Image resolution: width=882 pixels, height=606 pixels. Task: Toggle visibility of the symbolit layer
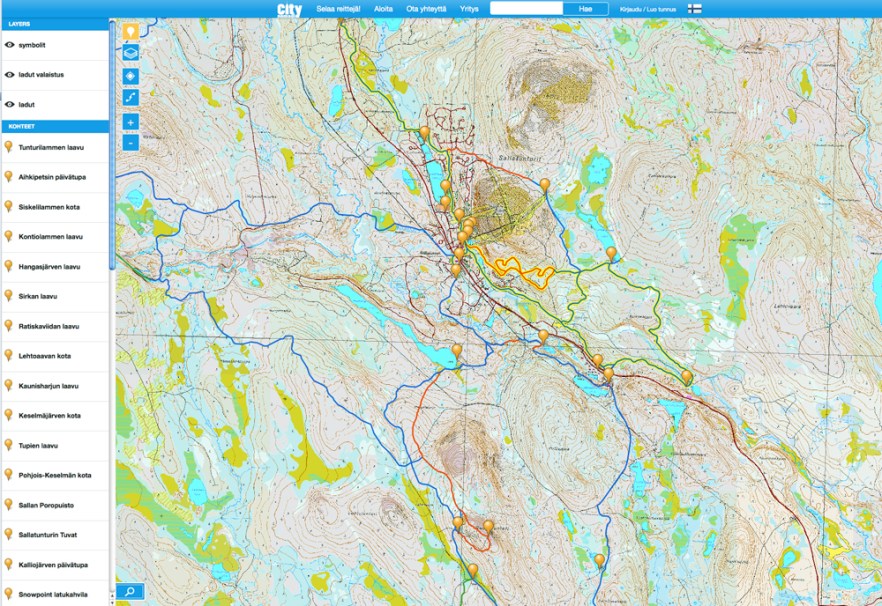coord(12,43)
